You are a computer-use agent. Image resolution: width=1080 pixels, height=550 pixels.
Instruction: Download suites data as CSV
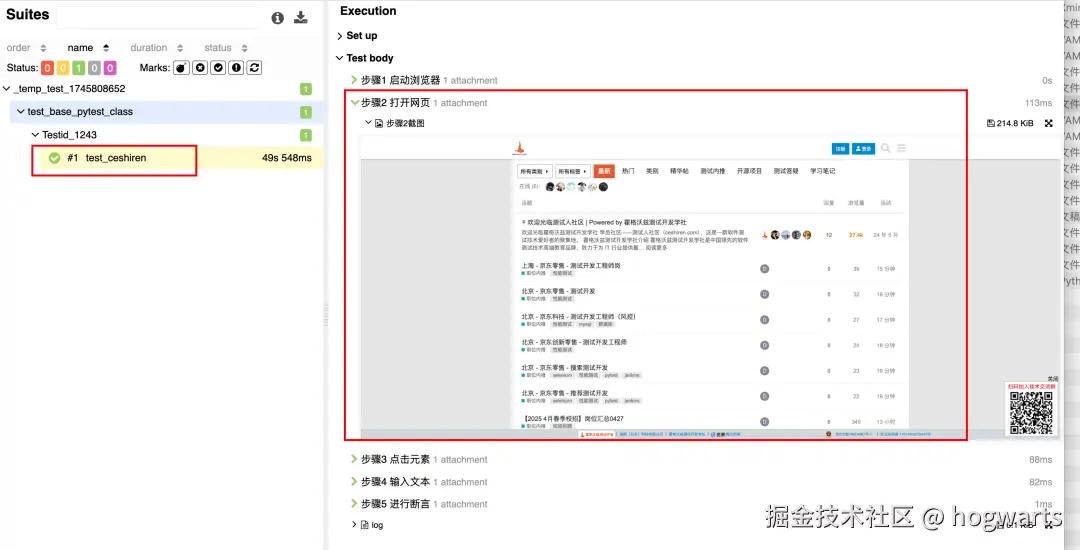pyautogui.click(x=300, y=17)
